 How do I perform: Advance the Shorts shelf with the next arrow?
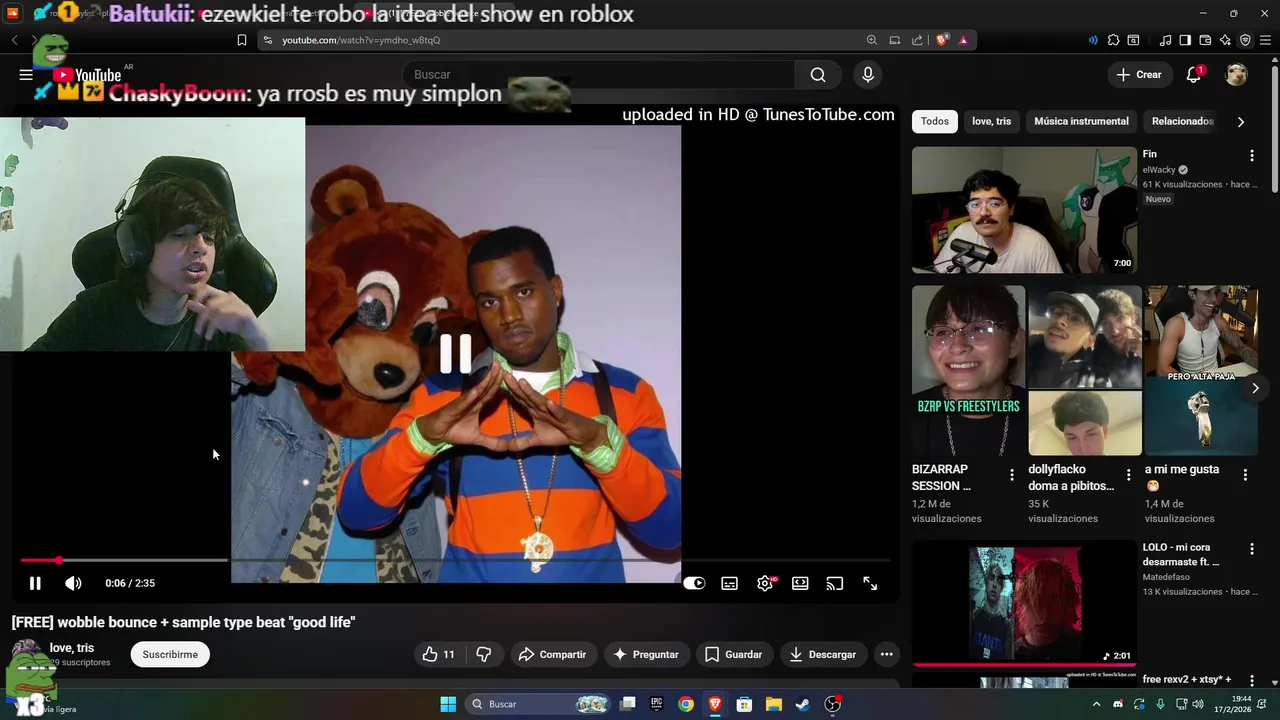(1255, 388)
